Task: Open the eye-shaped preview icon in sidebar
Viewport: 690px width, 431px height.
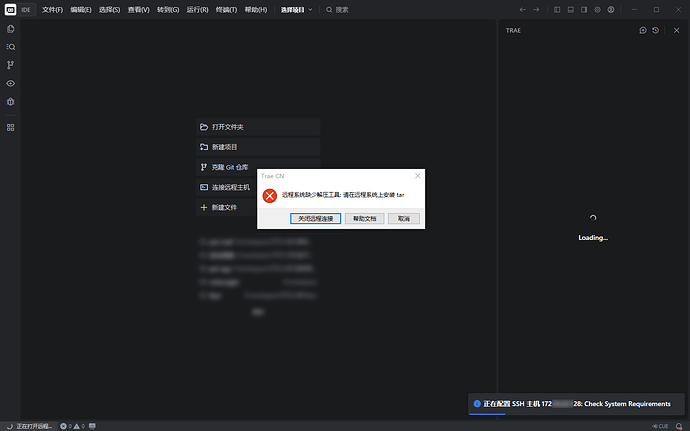Action: pyautogui.click(x=11, y=83)
